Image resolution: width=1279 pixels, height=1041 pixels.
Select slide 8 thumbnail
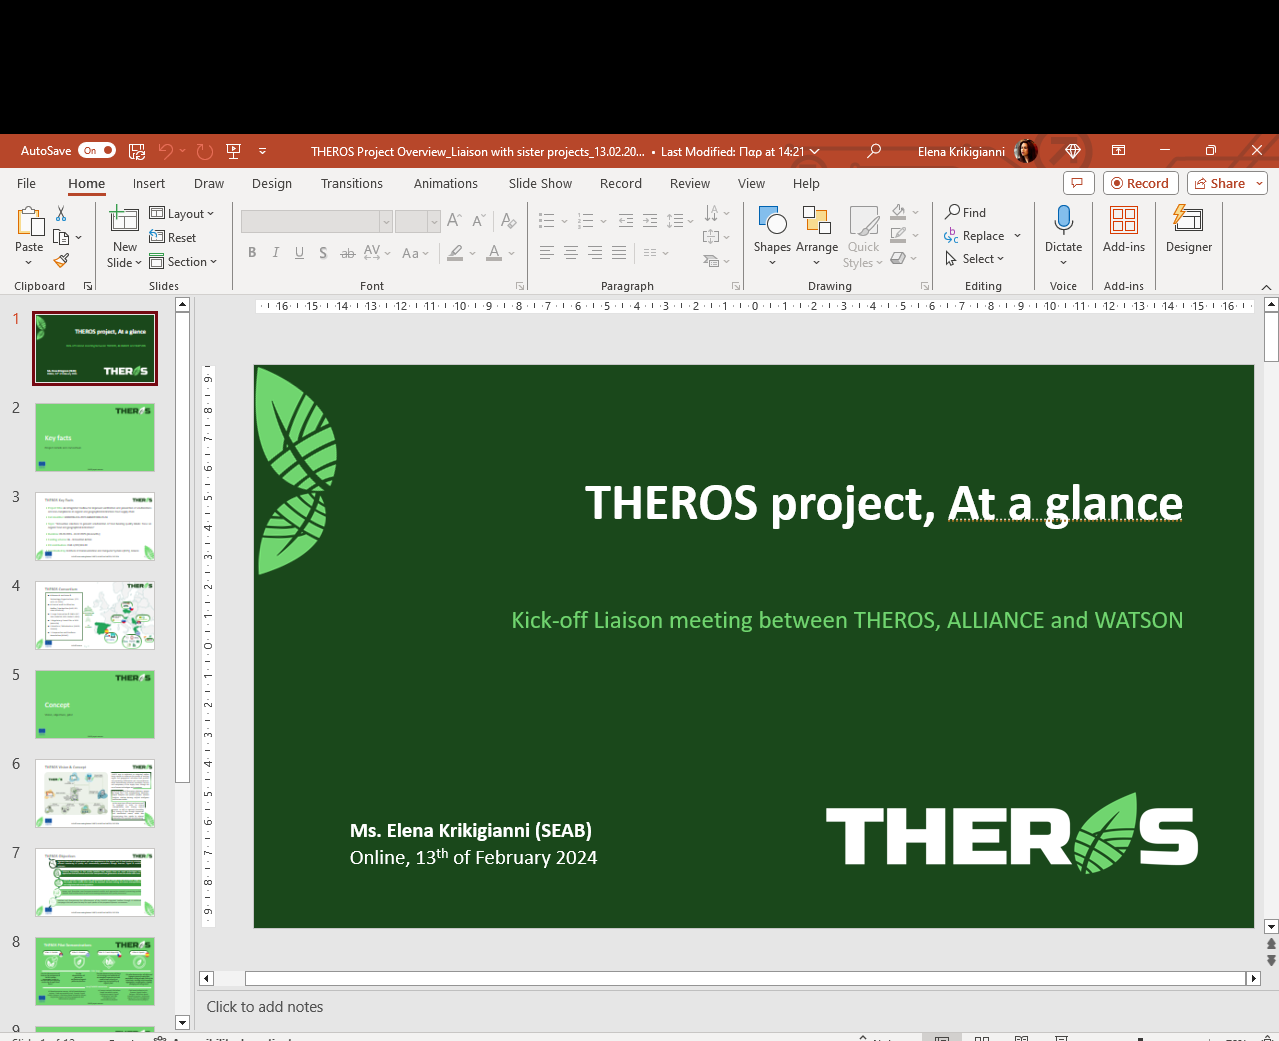(95, 971)
